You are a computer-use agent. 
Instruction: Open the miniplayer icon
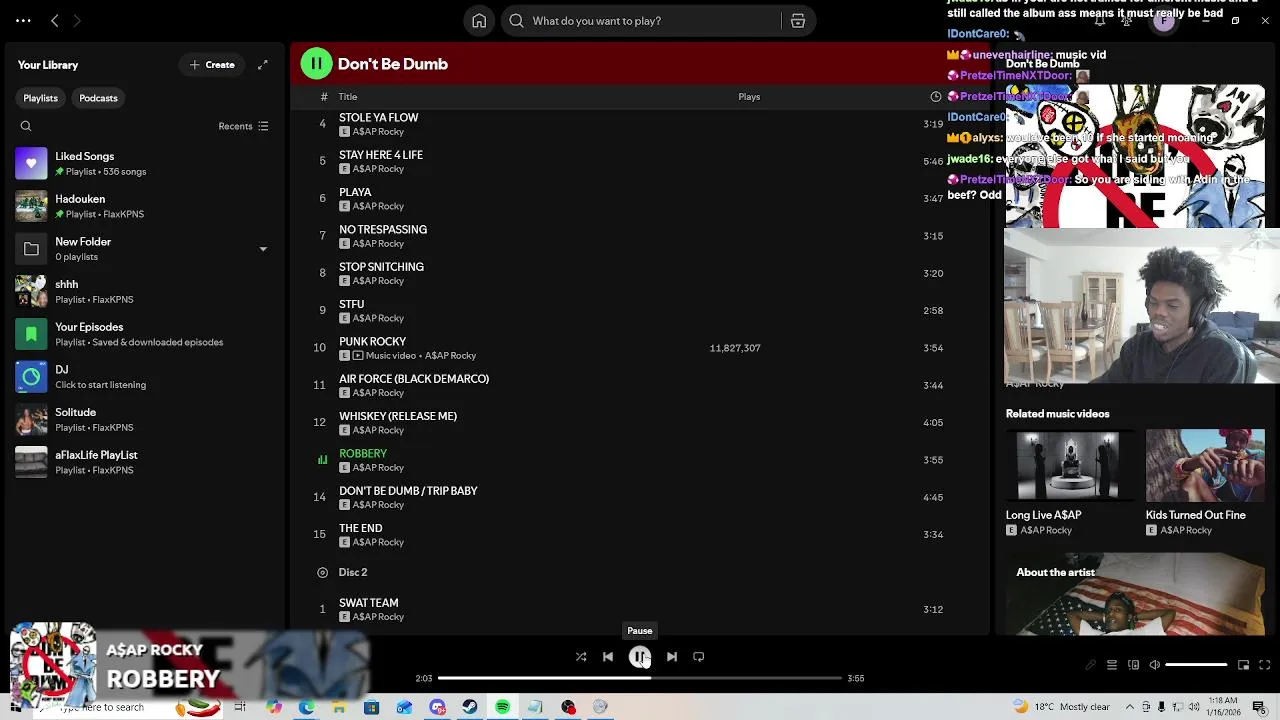tap(1243, 665)
